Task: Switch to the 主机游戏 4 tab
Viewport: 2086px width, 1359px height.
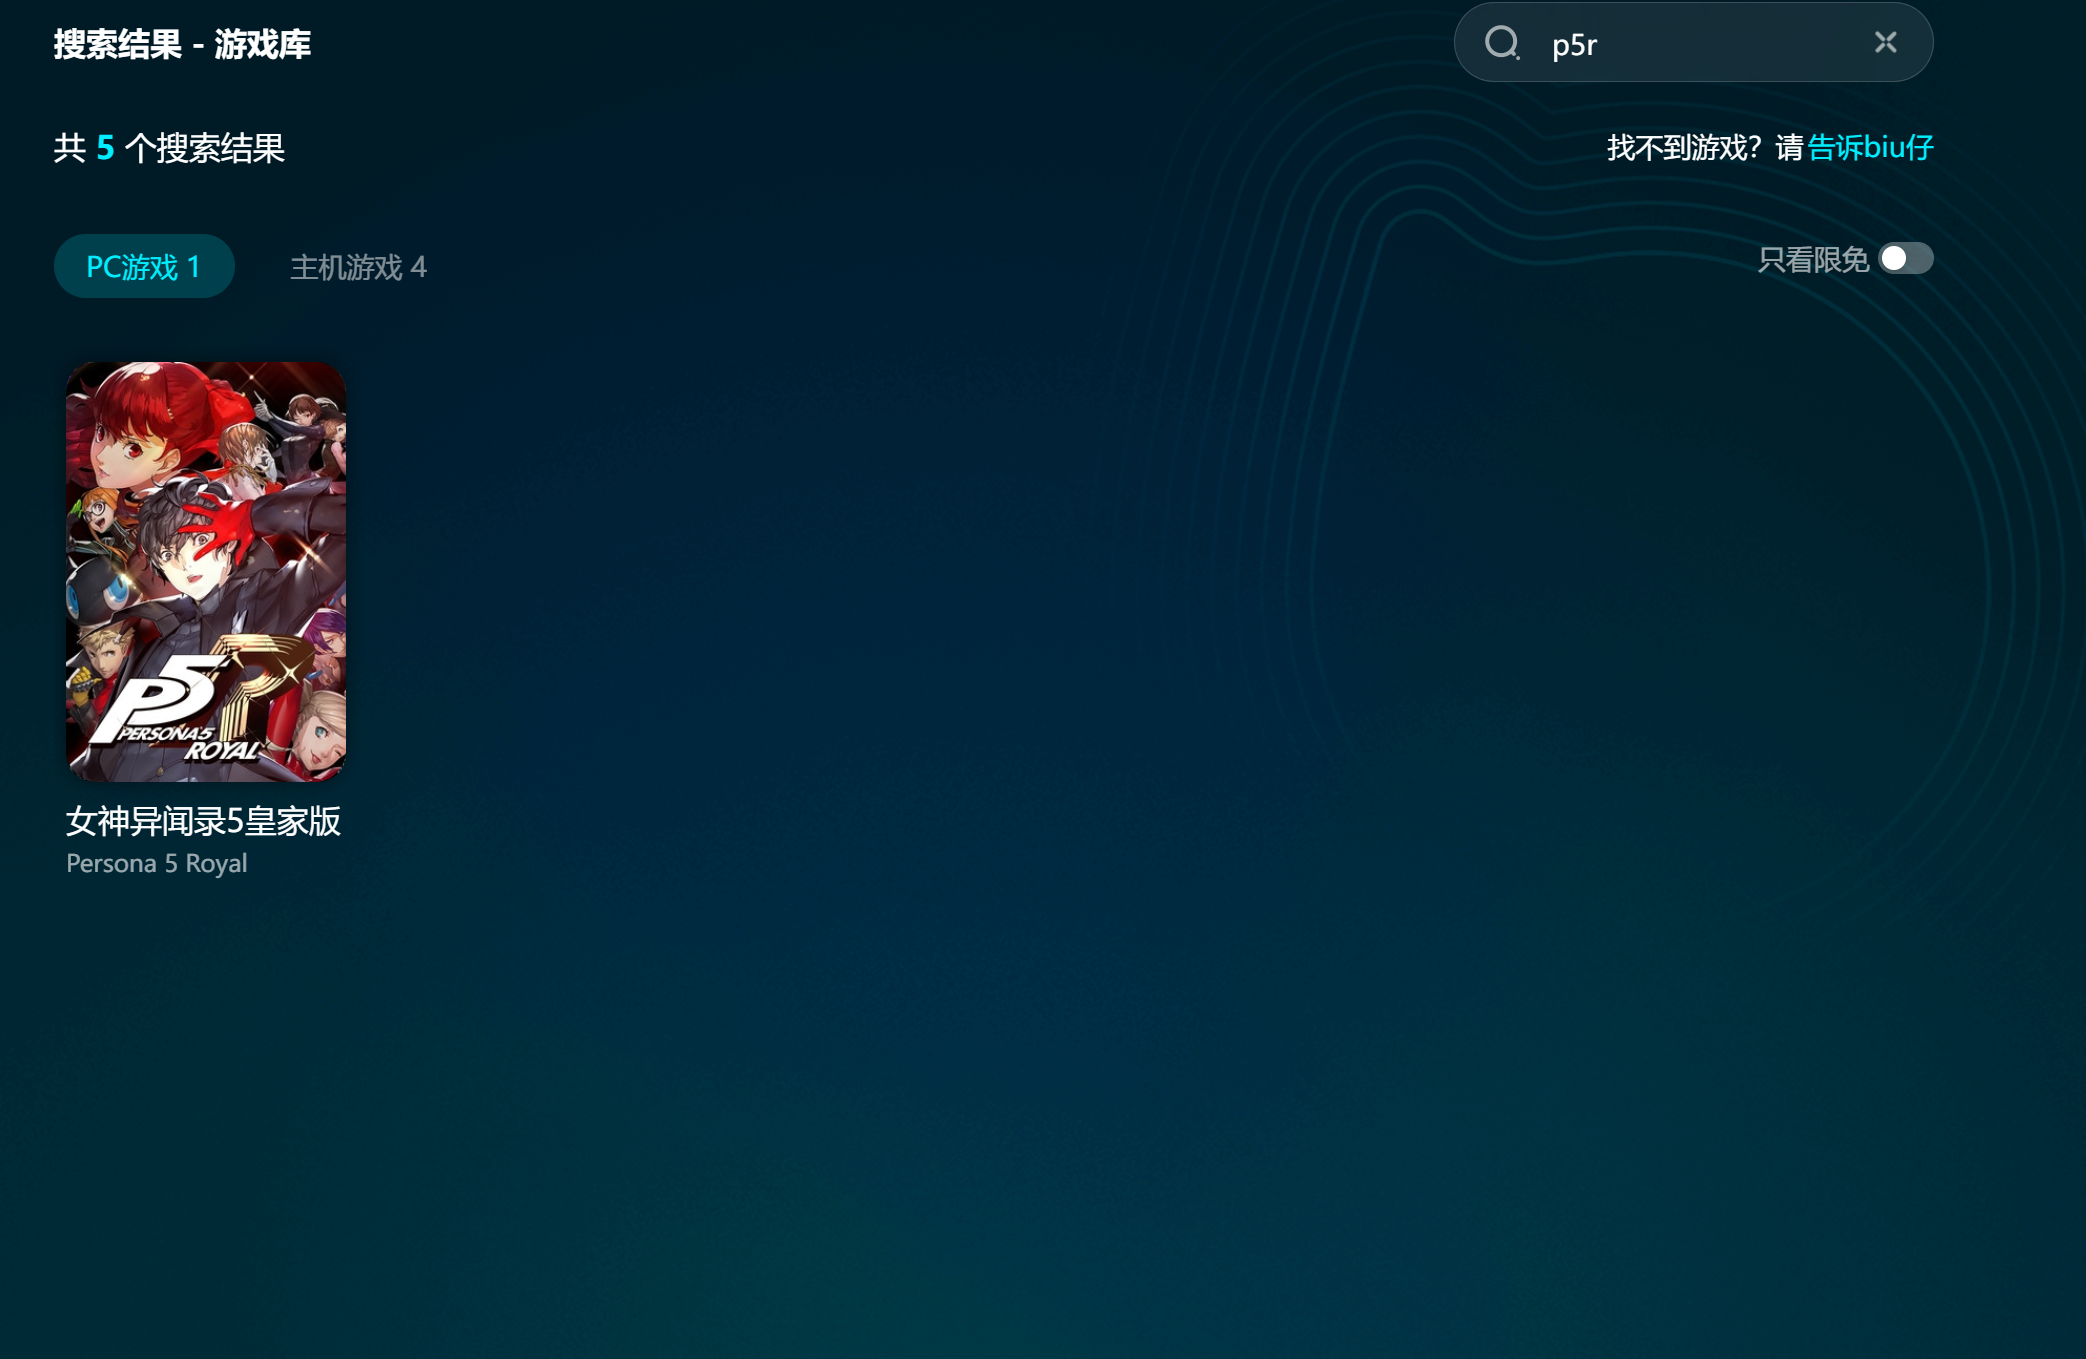Action: (x=358, y=267)
